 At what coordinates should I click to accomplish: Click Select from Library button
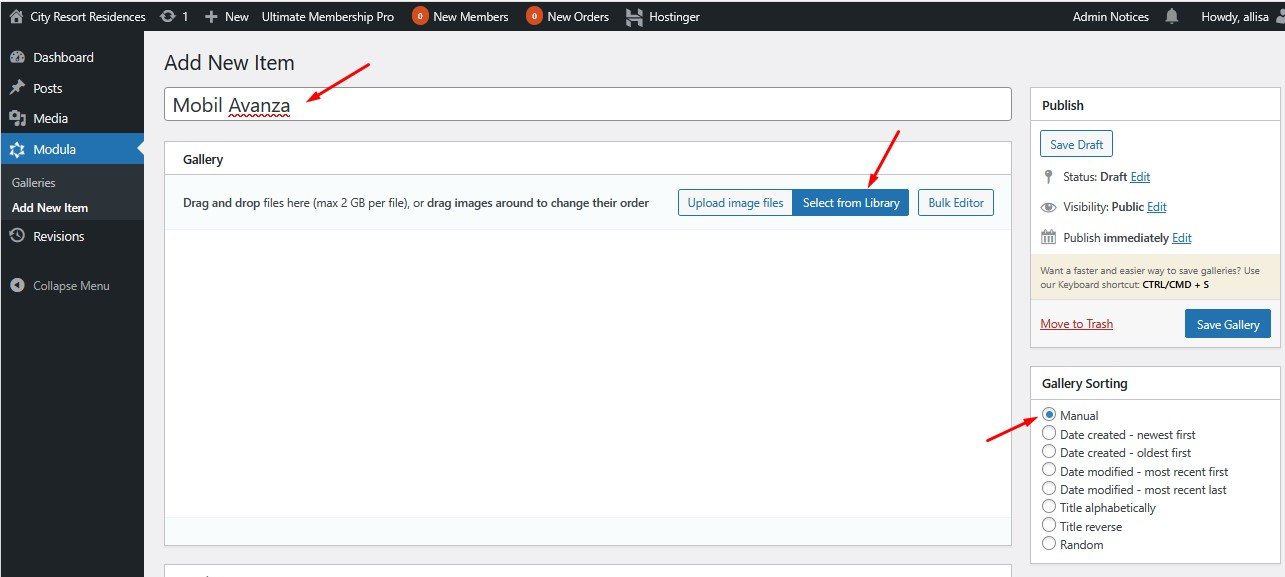[x=850, y=203]
